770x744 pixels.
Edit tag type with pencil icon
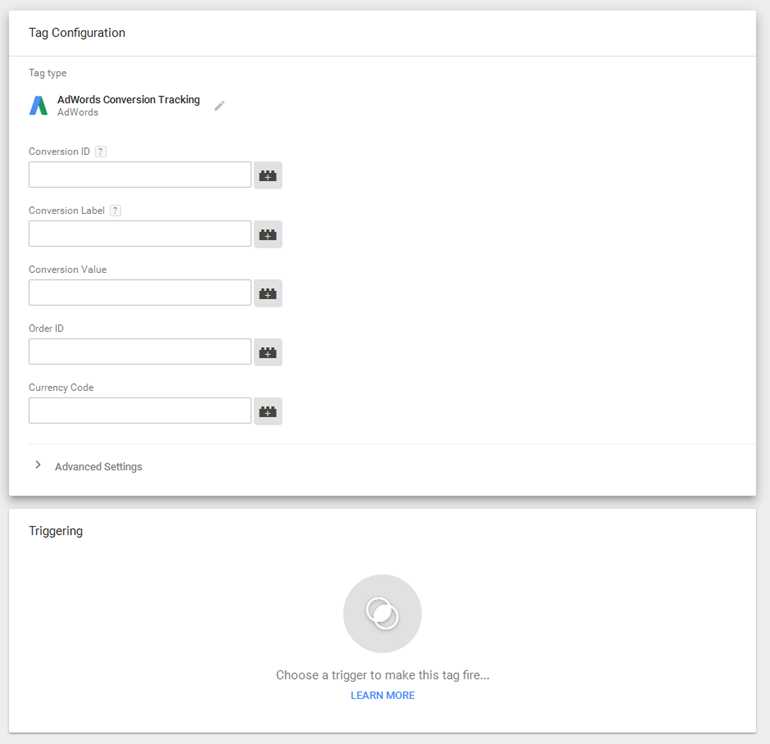220,106
